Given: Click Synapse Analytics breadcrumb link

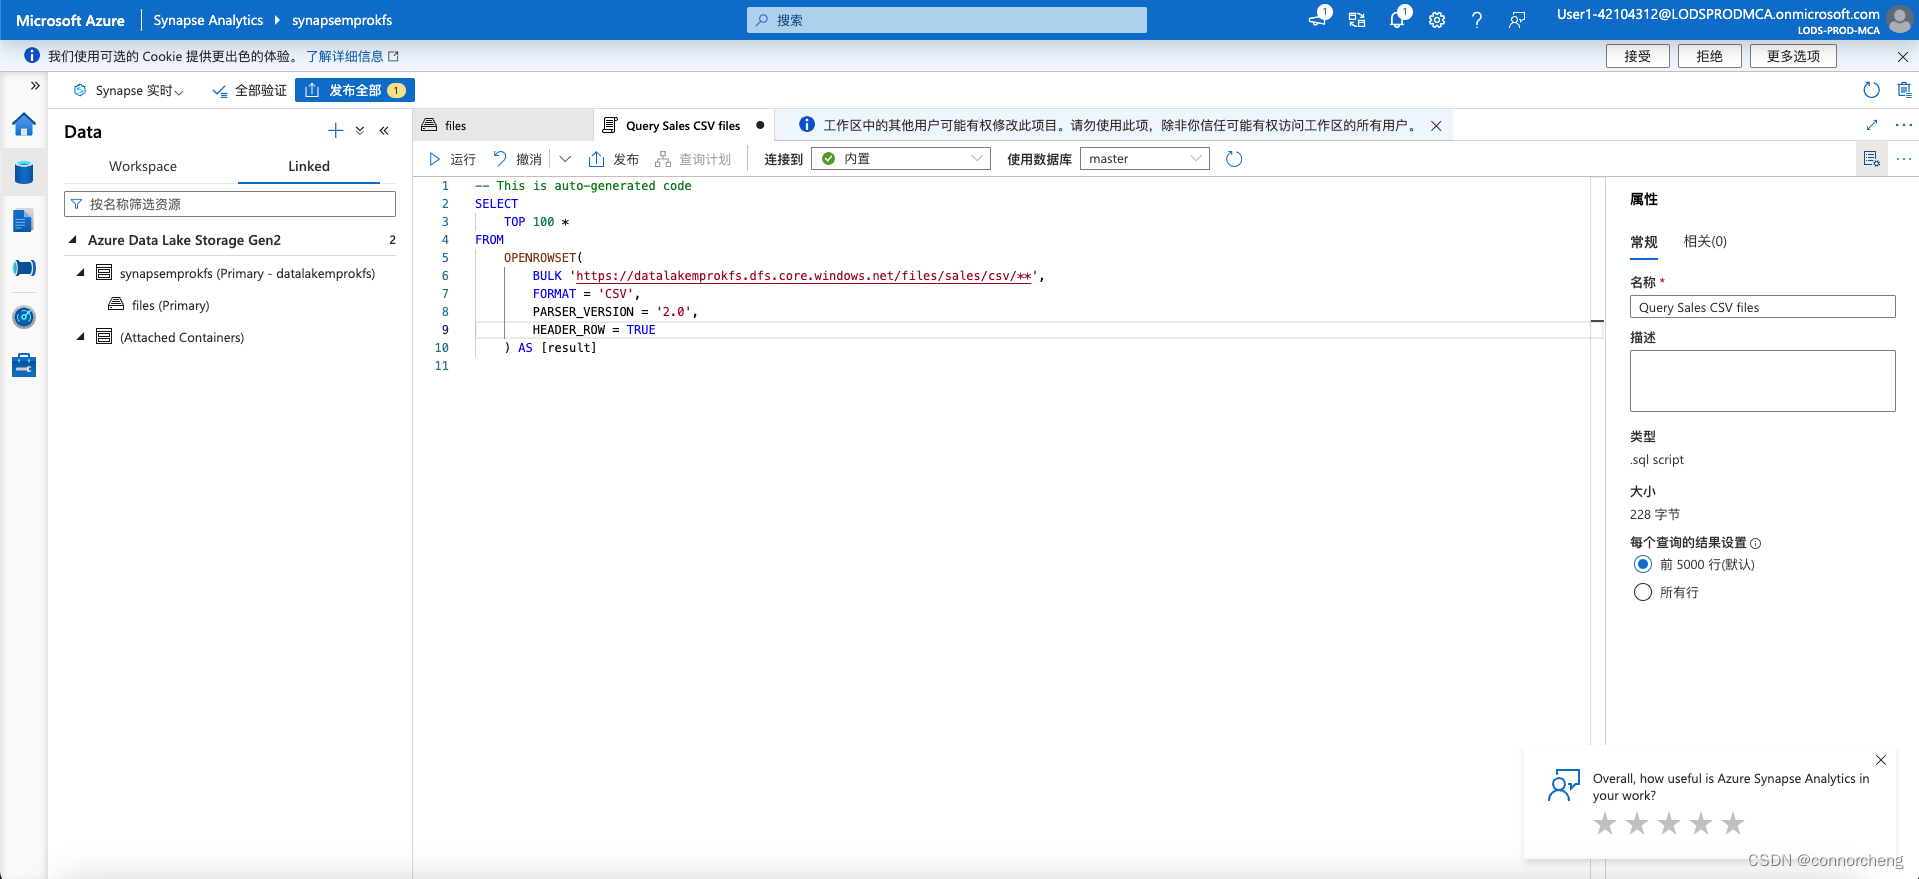Looking at the screenshot, I should [x=208, y=20].
